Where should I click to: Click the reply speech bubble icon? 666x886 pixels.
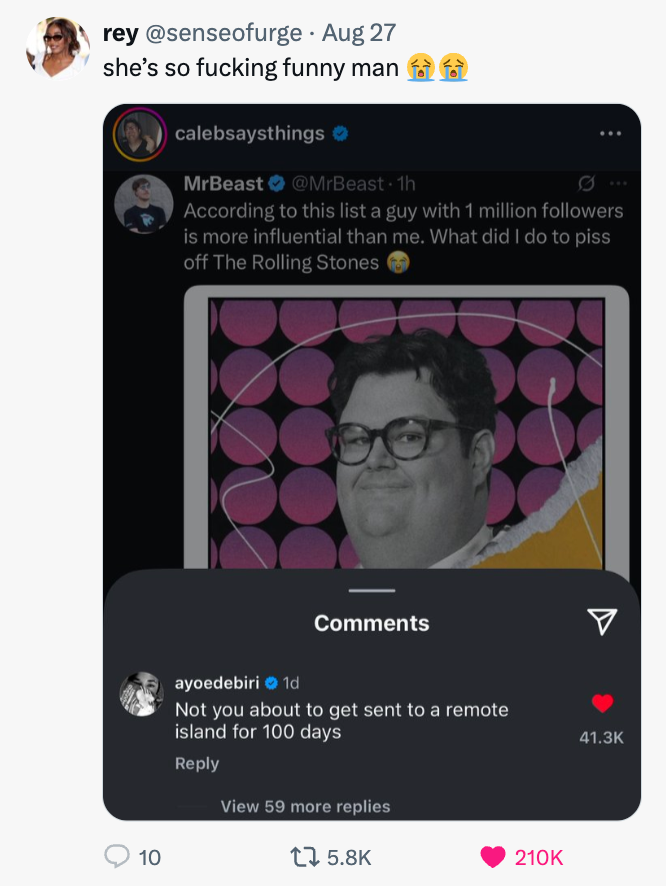tap(118, 857)
